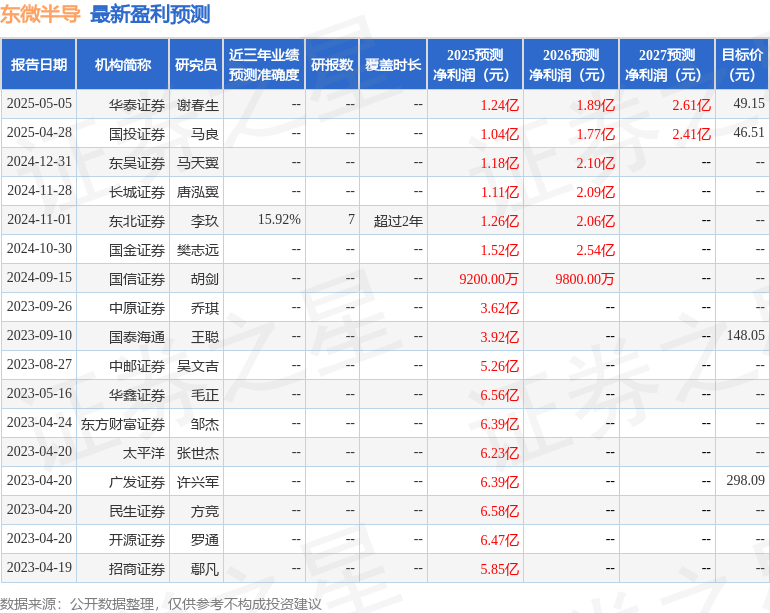Click the date 2025-04-28

tap(39, 133)
